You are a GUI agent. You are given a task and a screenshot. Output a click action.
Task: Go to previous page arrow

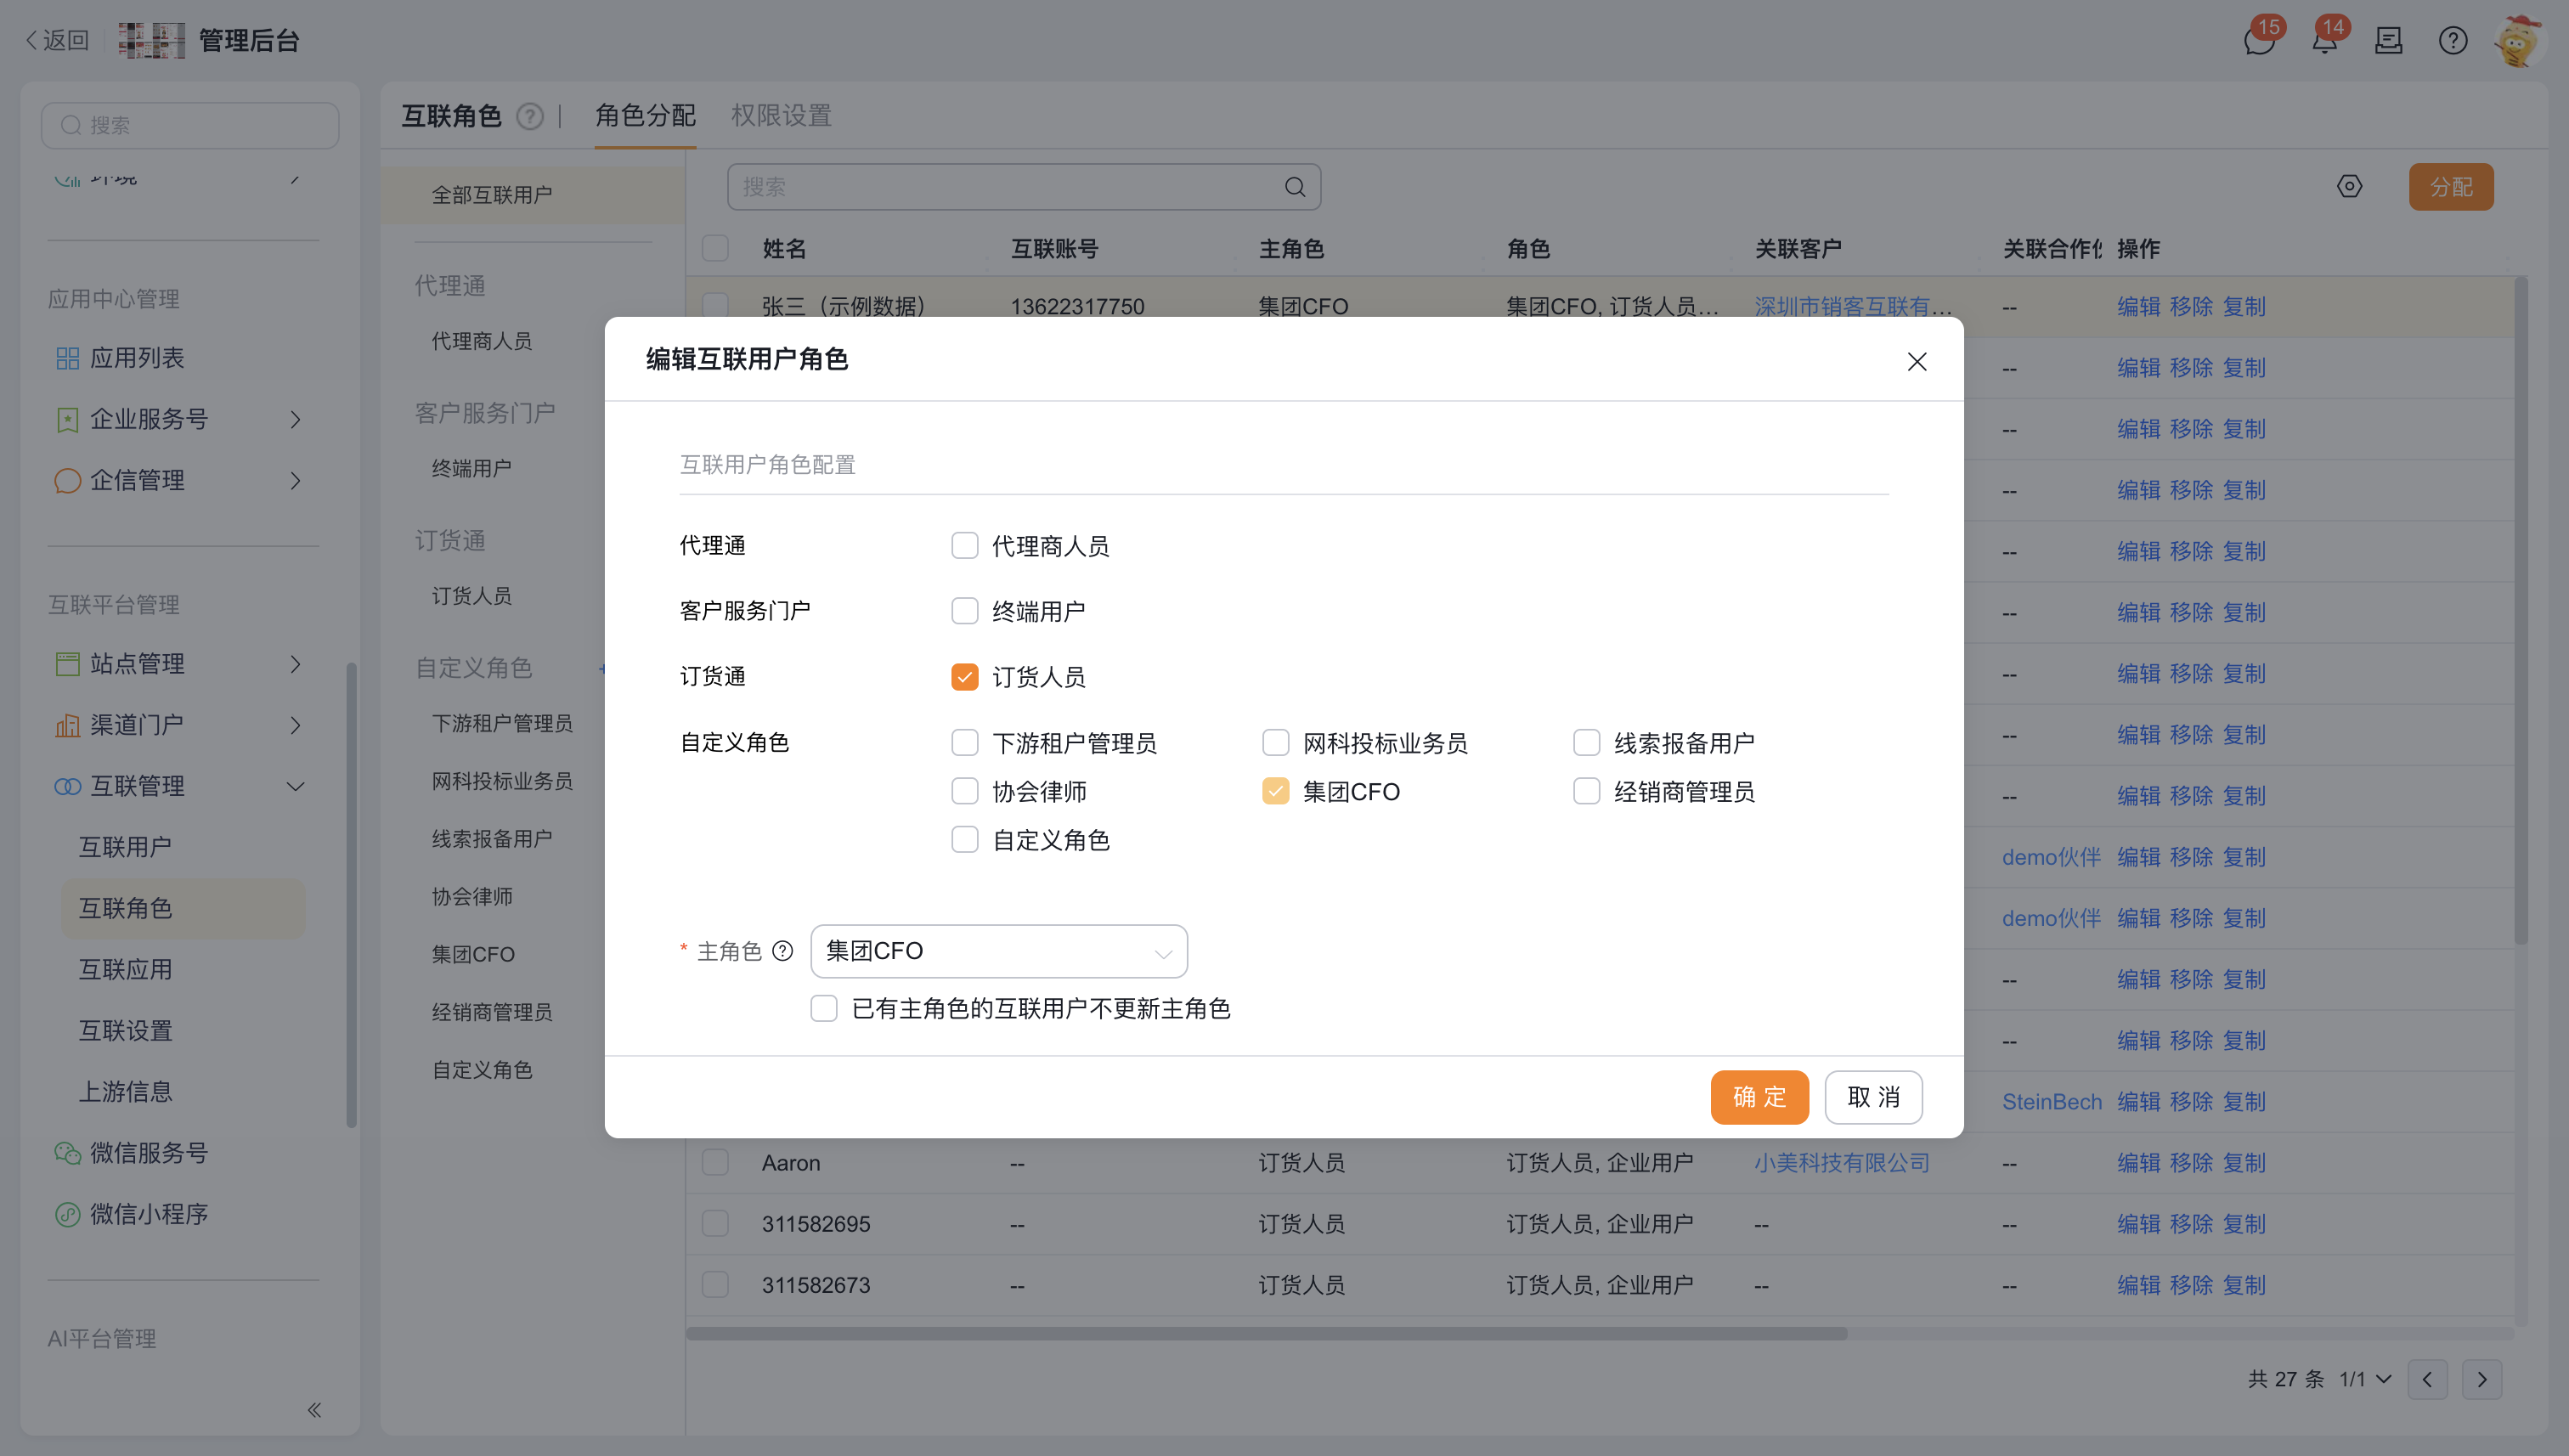2427,1380
